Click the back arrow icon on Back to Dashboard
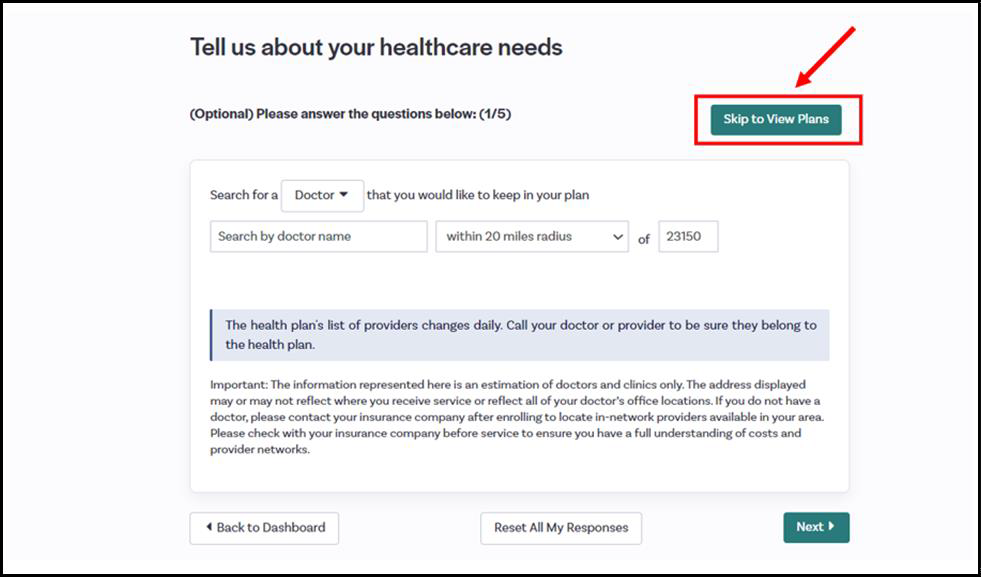Screen dimensions: 981x577 (208, 528)
